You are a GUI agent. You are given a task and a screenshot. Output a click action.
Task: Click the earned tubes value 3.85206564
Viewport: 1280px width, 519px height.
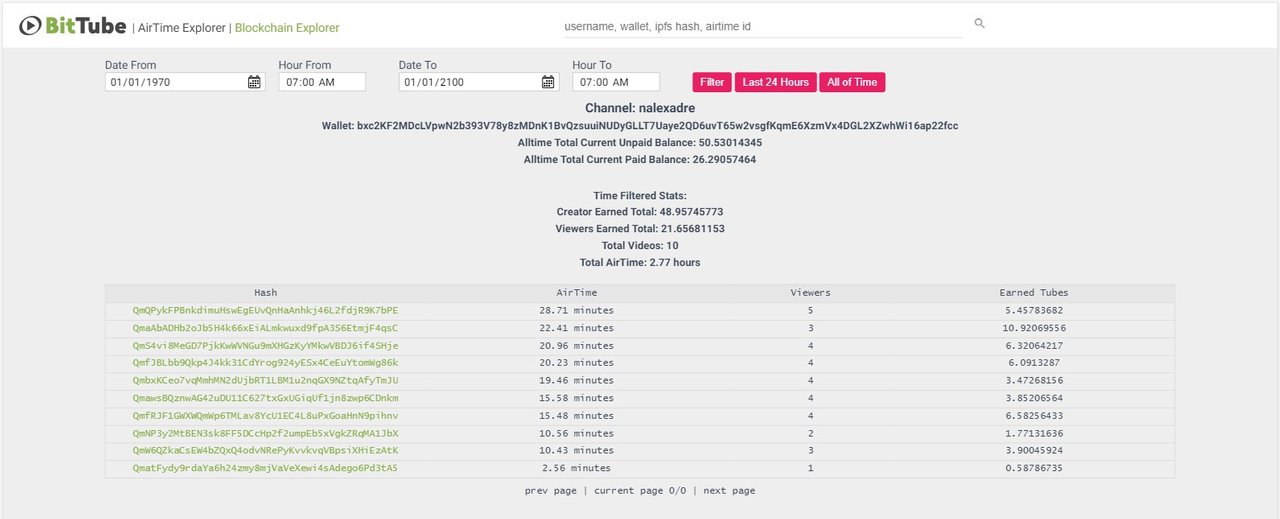1034,398
